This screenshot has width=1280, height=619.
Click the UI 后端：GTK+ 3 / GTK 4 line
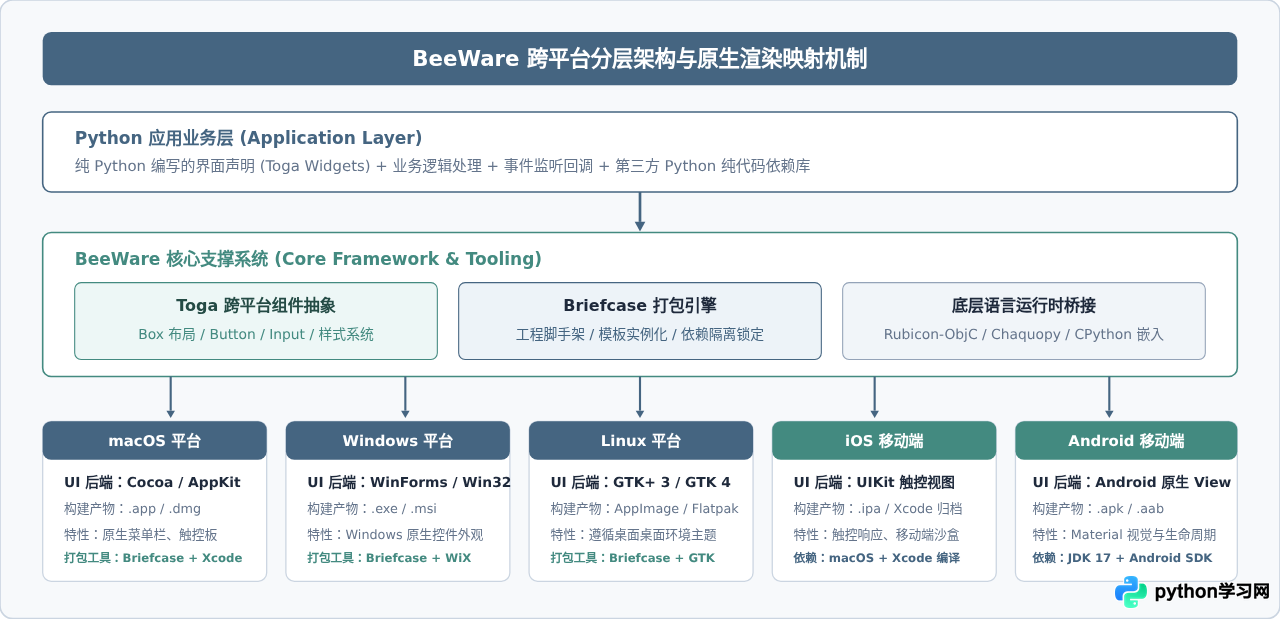click(640, 482)
